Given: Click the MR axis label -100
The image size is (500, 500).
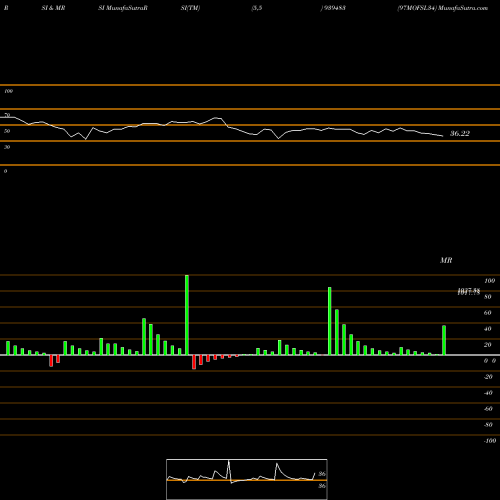Looking at the screenshot, I should [x=490, y=441].
